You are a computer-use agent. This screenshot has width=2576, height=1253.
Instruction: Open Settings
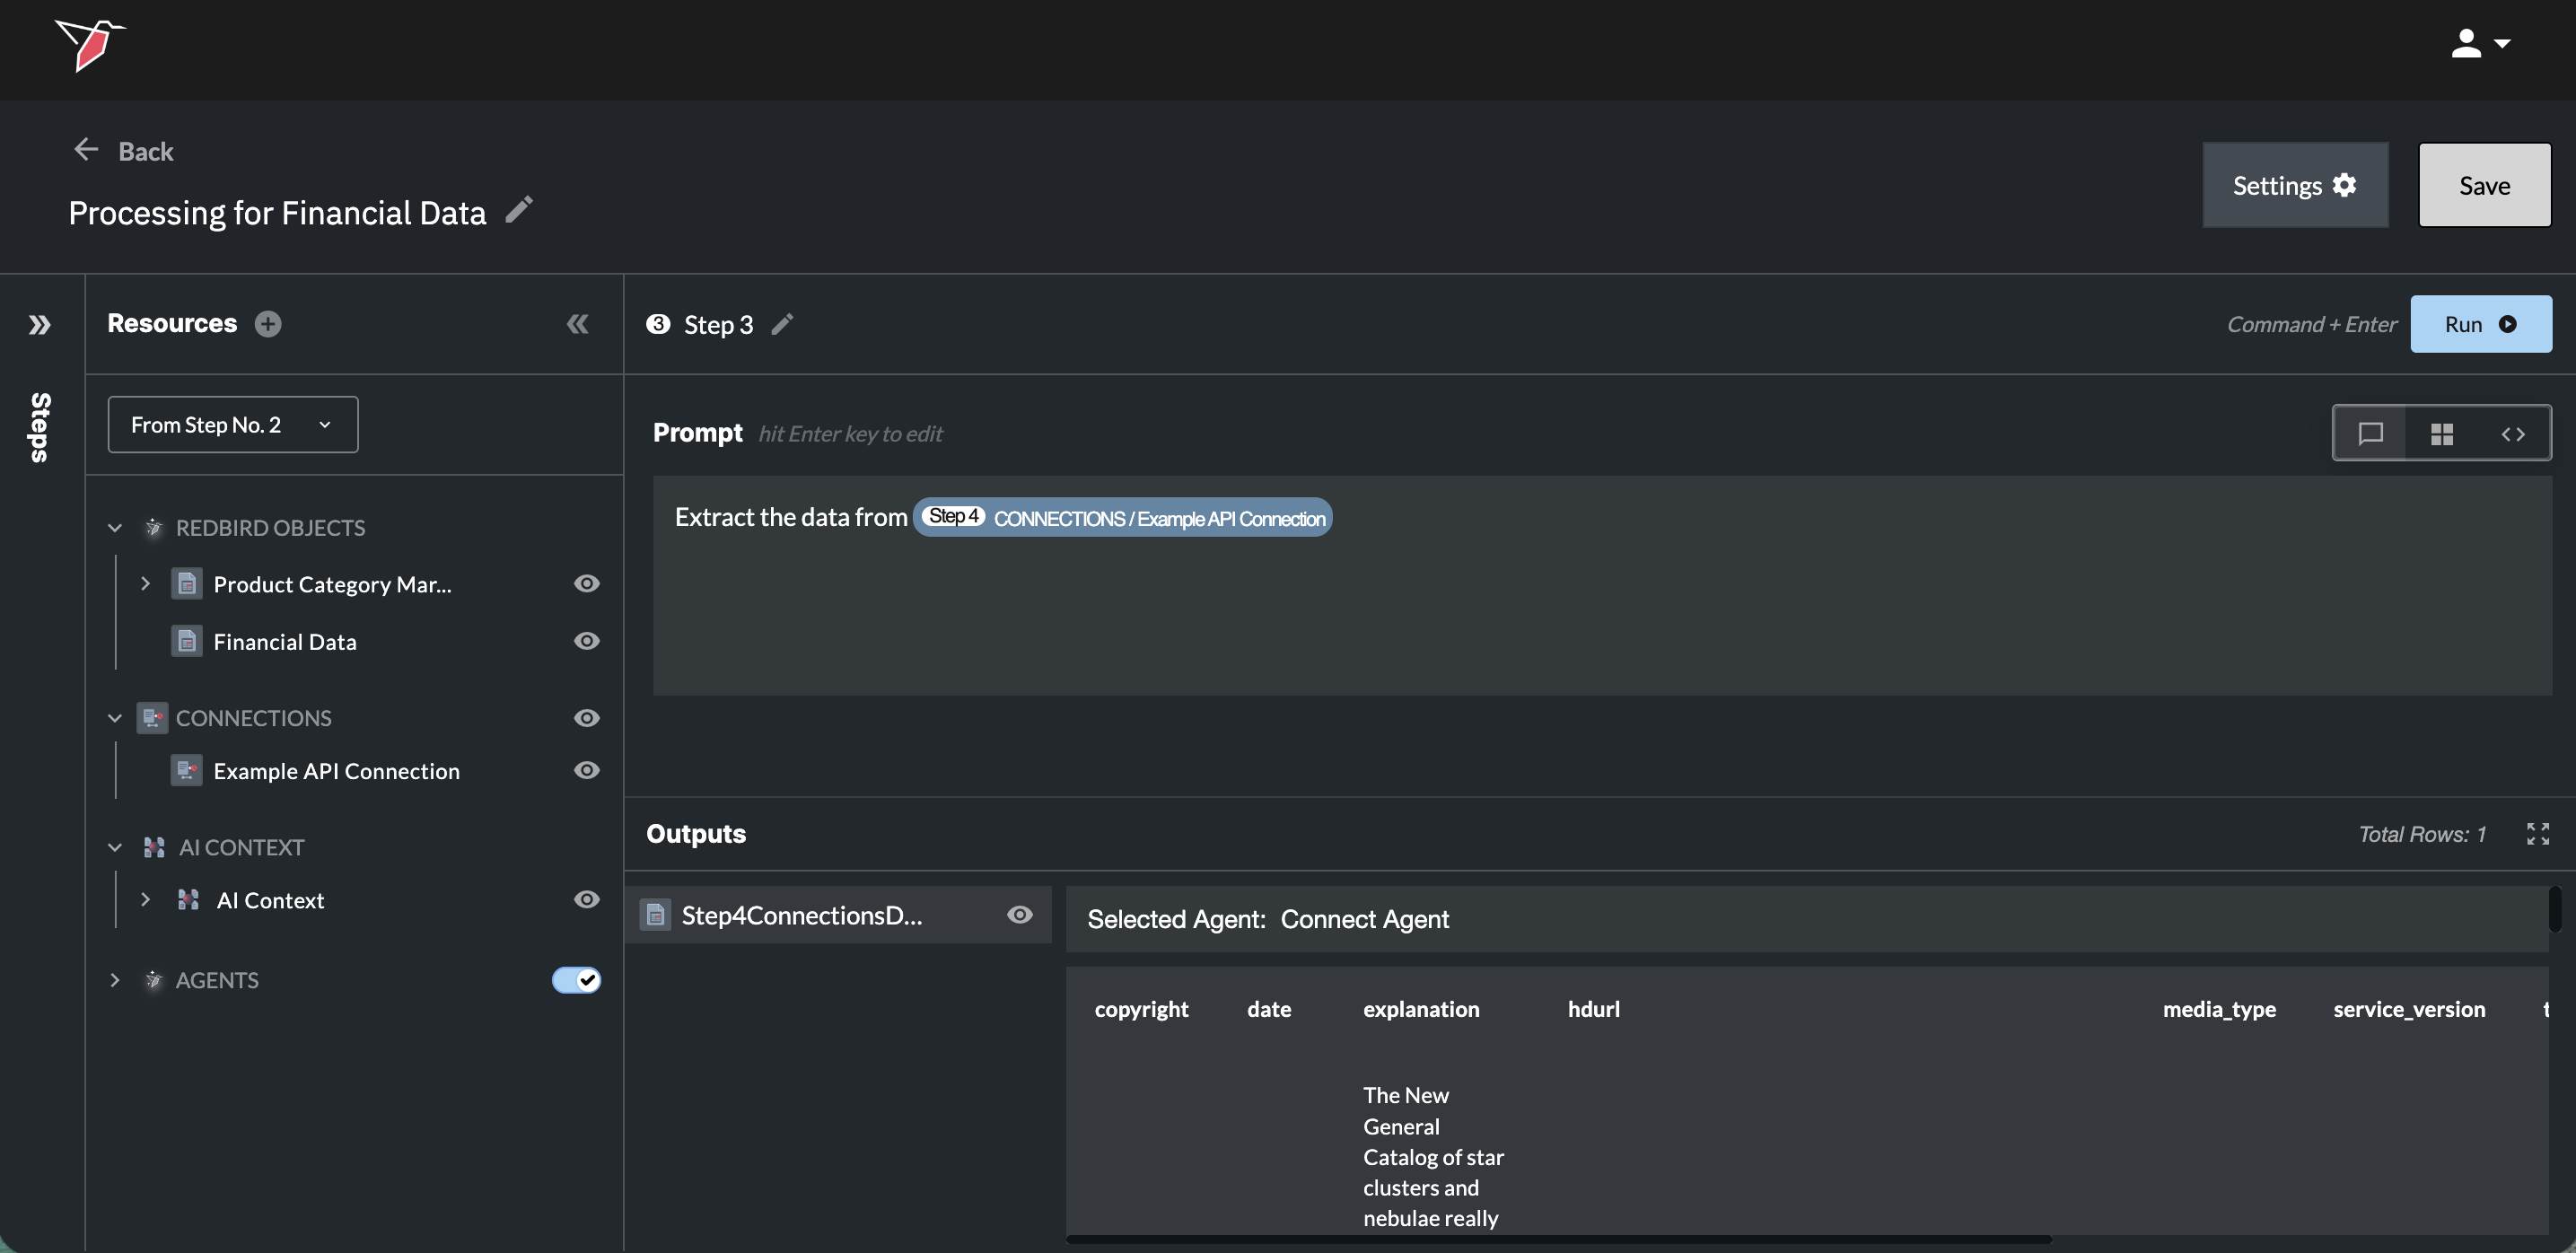2294,185
